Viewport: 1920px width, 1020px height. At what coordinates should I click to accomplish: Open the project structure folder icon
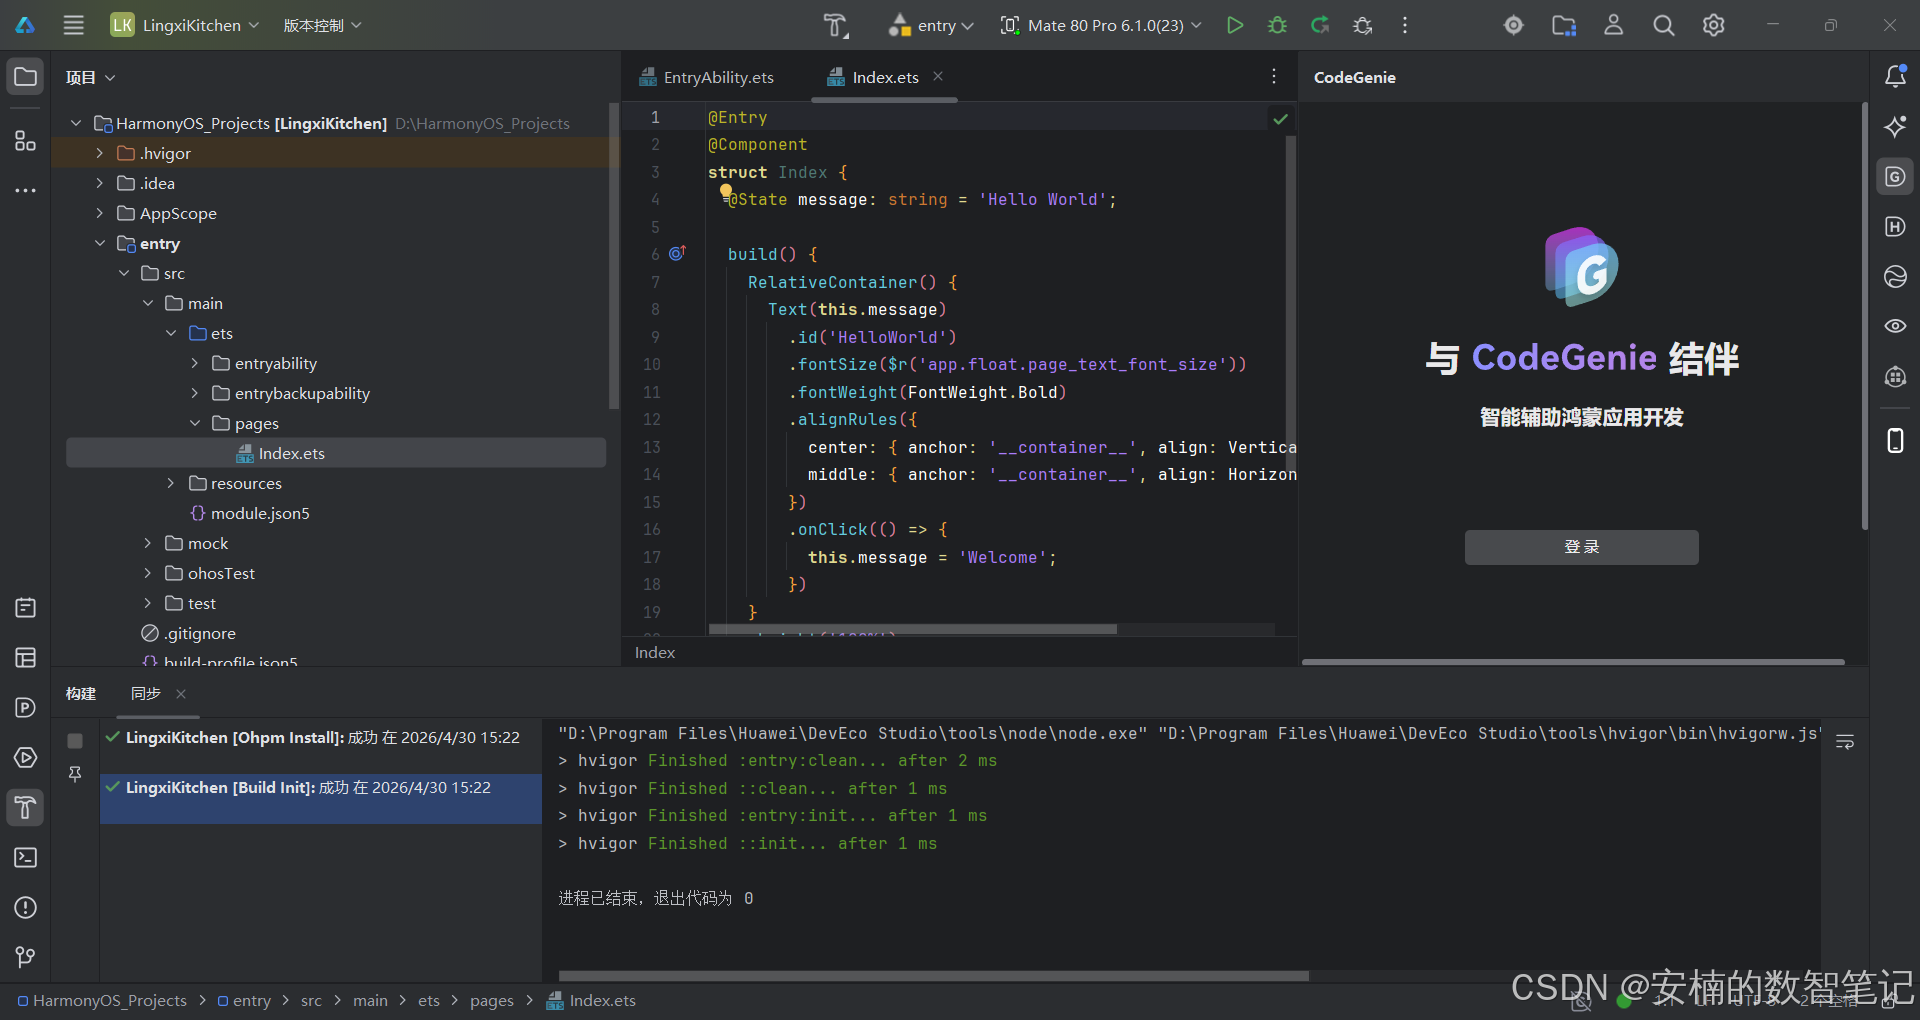coord(1564,25)
